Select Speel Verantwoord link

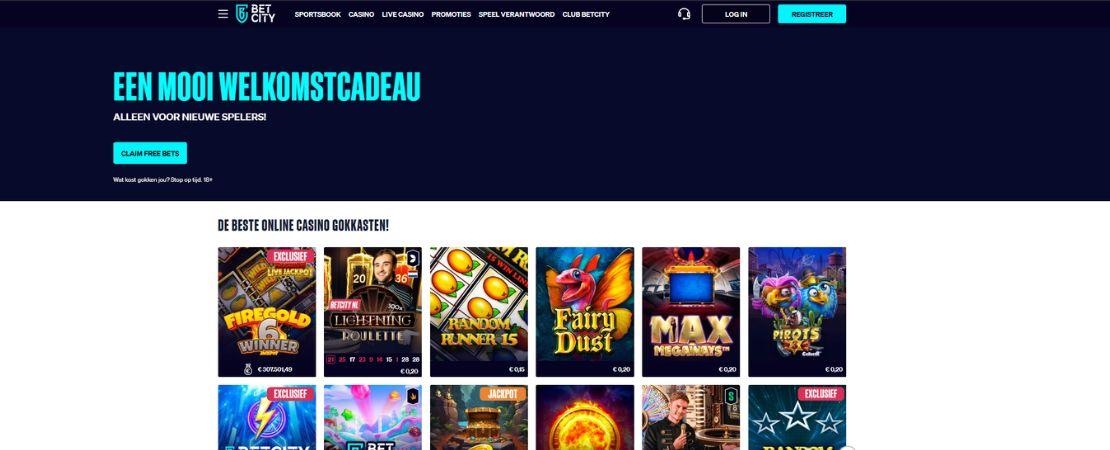tap(517, 14)
